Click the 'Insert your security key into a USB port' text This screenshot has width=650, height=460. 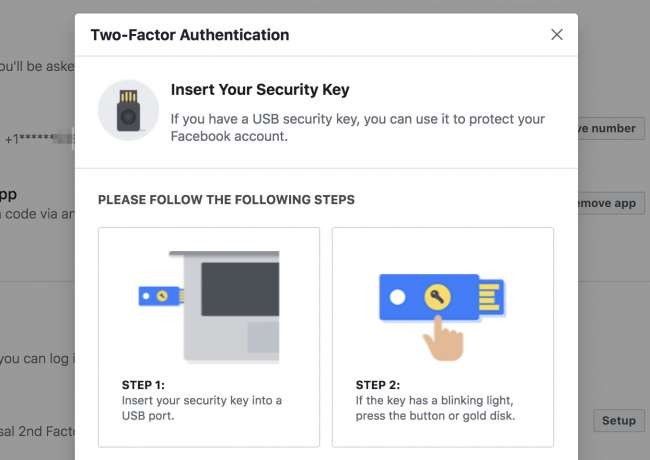[200, 408]
